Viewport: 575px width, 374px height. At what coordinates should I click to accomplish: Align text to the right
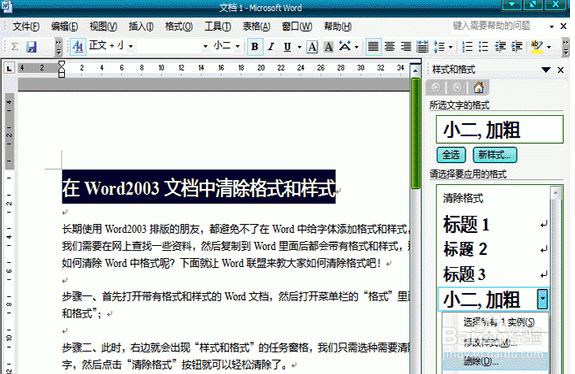(406, 47)
